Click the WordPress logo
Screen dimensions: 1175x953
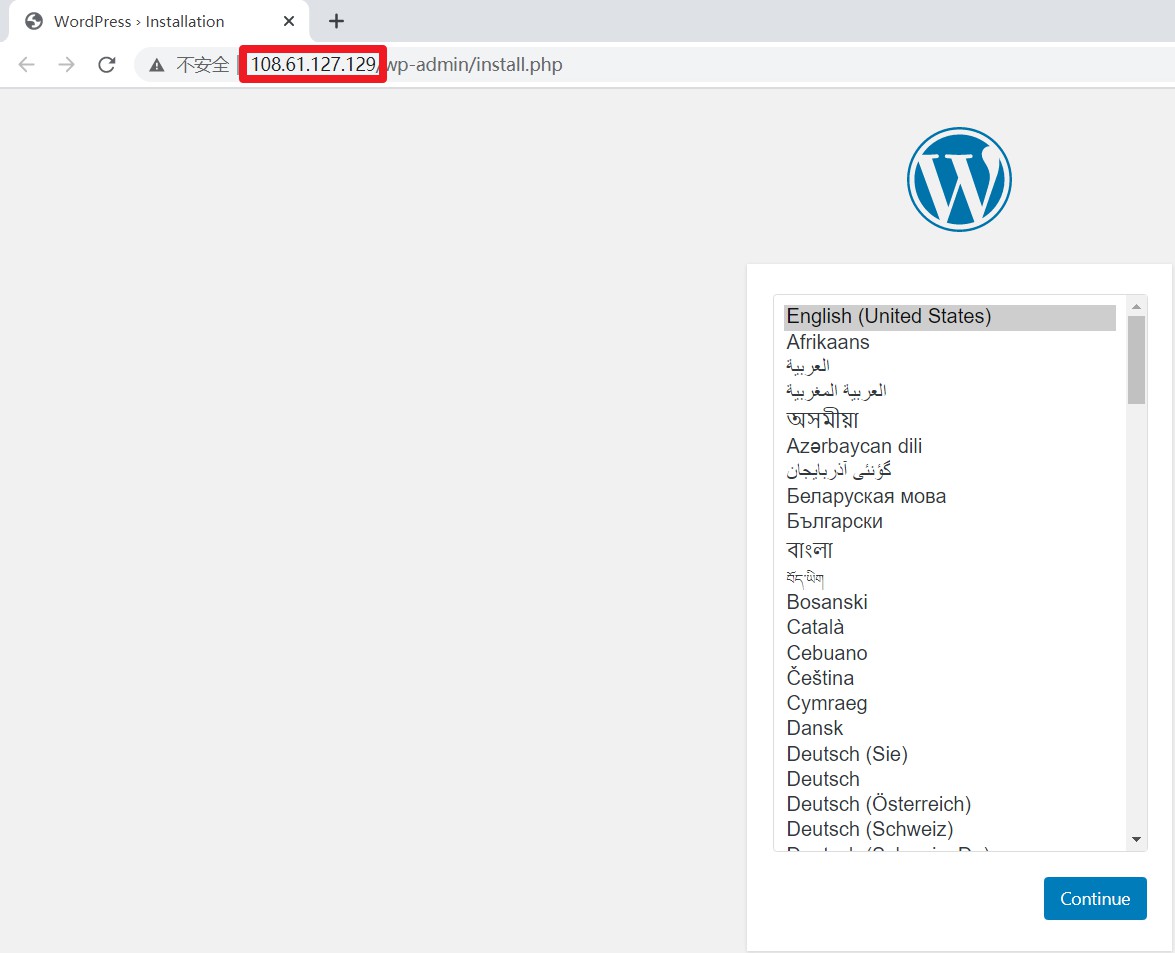click(x=959, y=179)
